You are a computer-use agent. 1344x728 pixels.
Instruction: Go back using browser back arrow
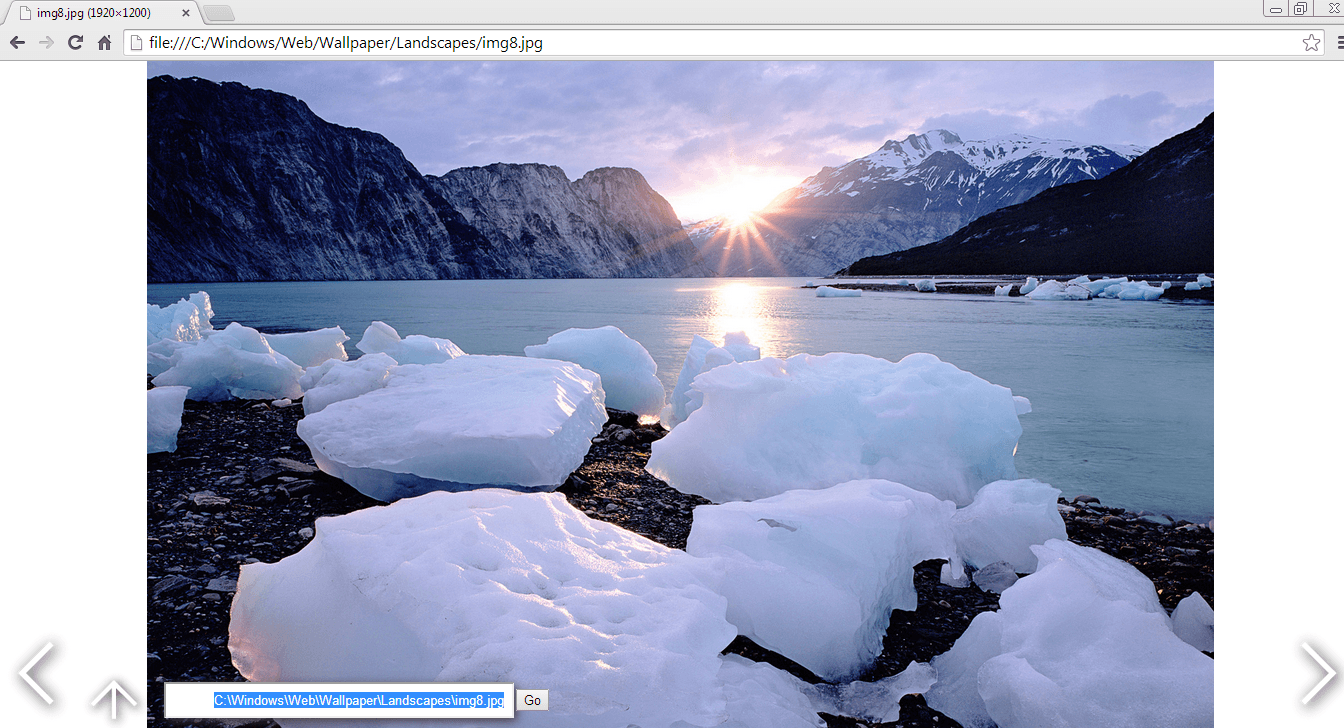click(x=17, y=43)
